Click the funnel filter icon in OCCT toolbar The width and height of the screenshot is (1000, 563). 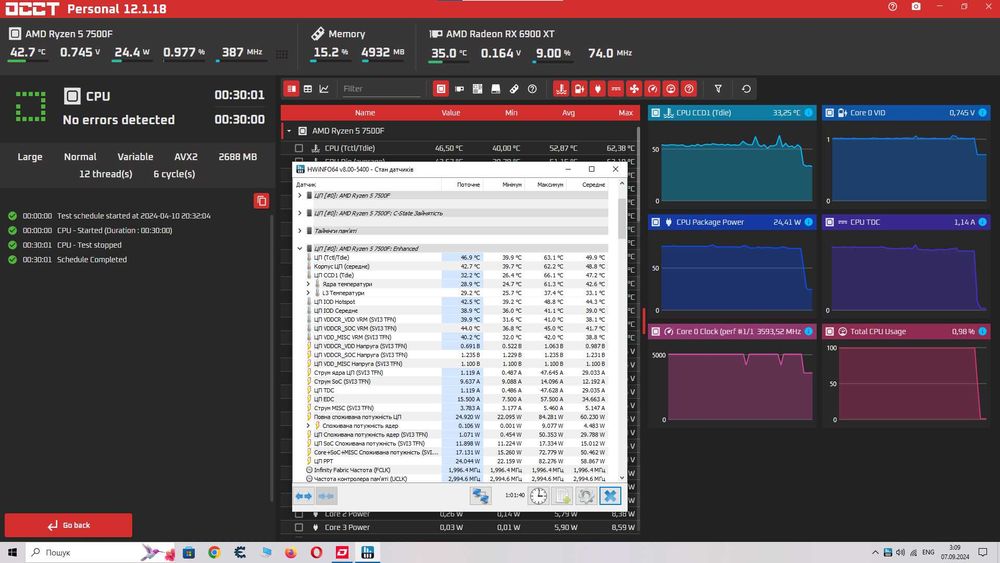coord(718,89)
